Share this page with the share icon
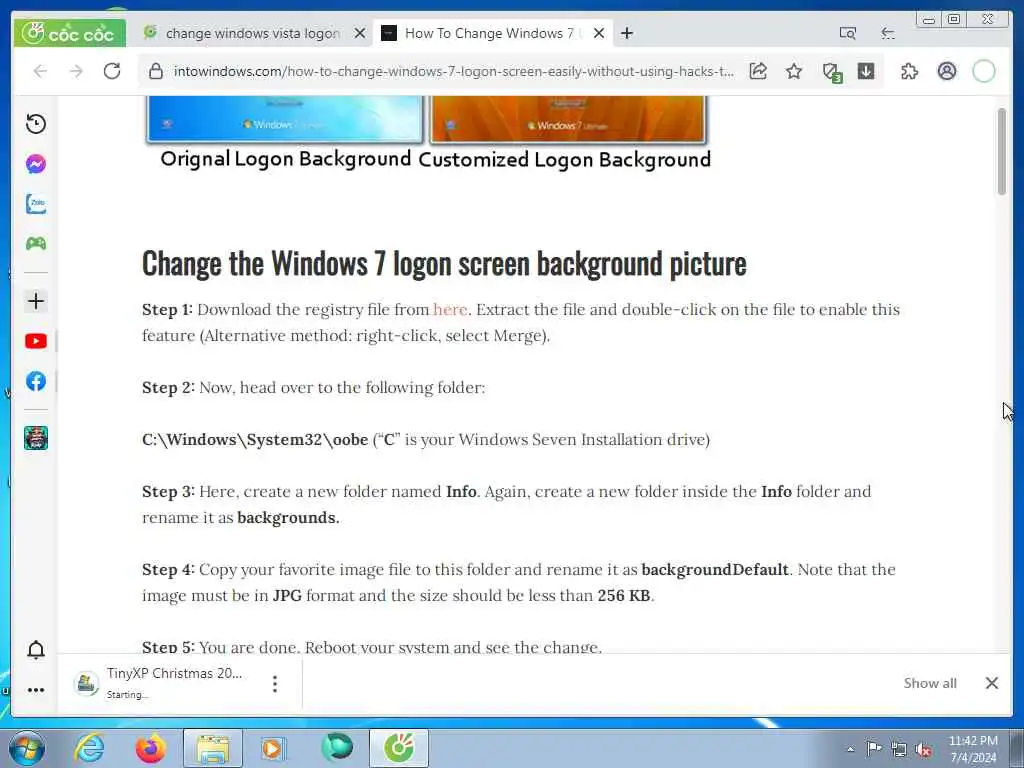1024x768 pixels. pos(758,71)
